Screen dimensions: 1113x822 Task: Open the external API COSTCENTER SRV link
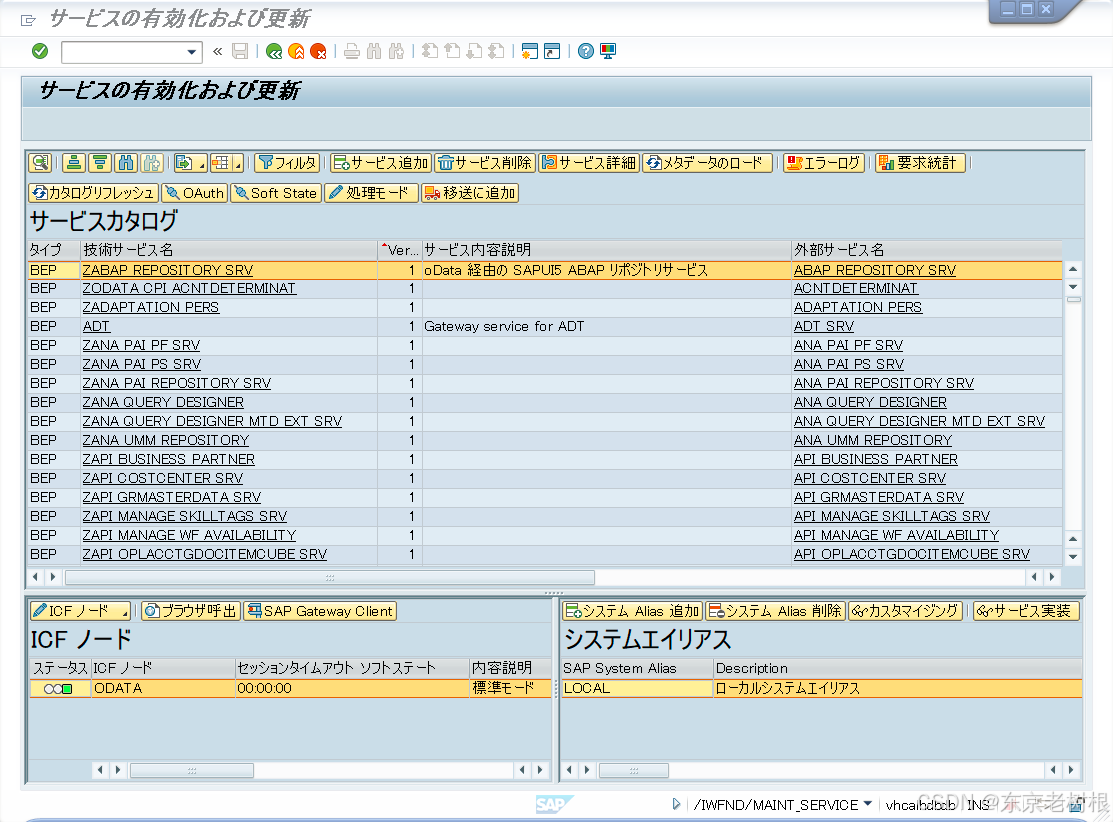870,478
